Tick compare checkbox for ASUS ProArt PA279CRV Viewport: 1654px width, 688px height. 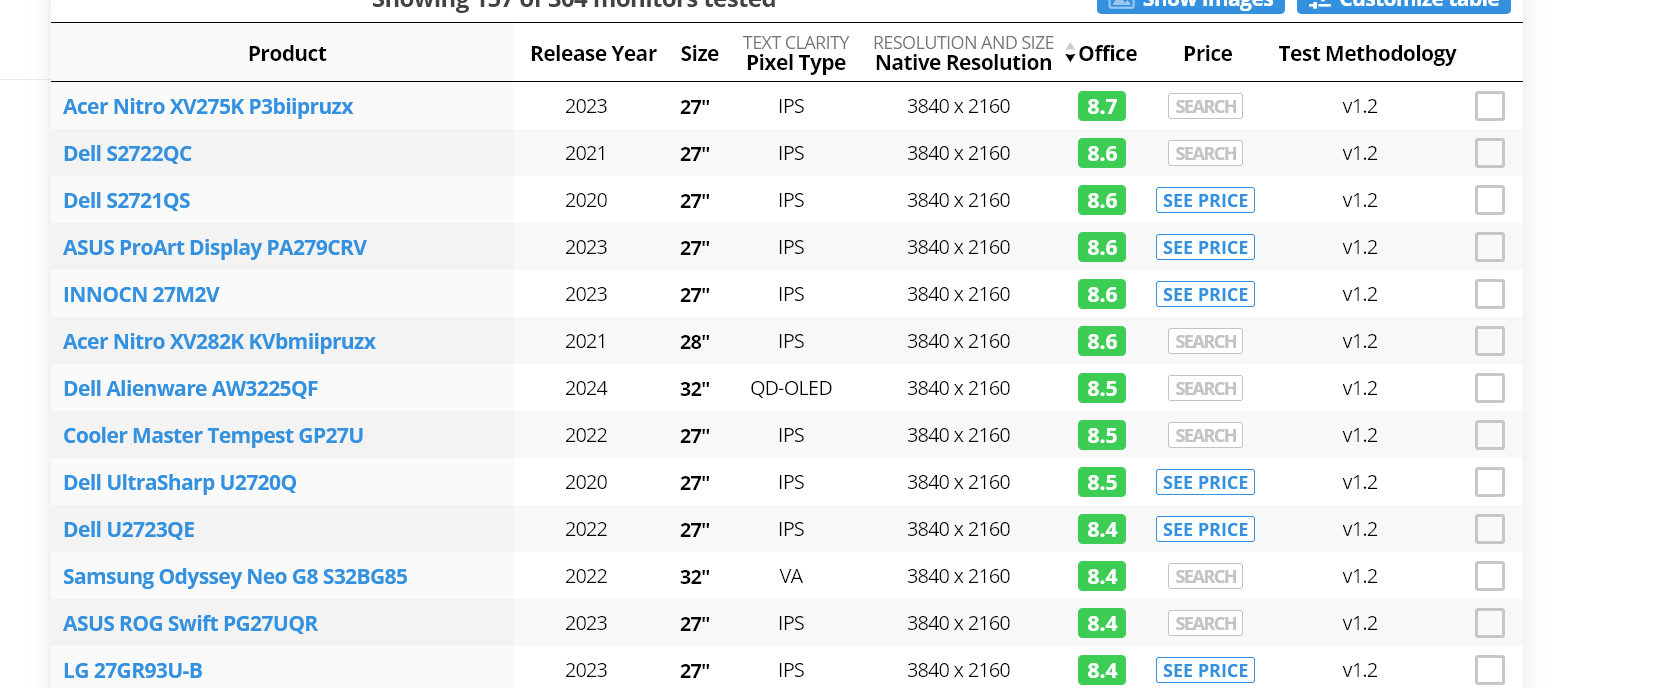1490,247
